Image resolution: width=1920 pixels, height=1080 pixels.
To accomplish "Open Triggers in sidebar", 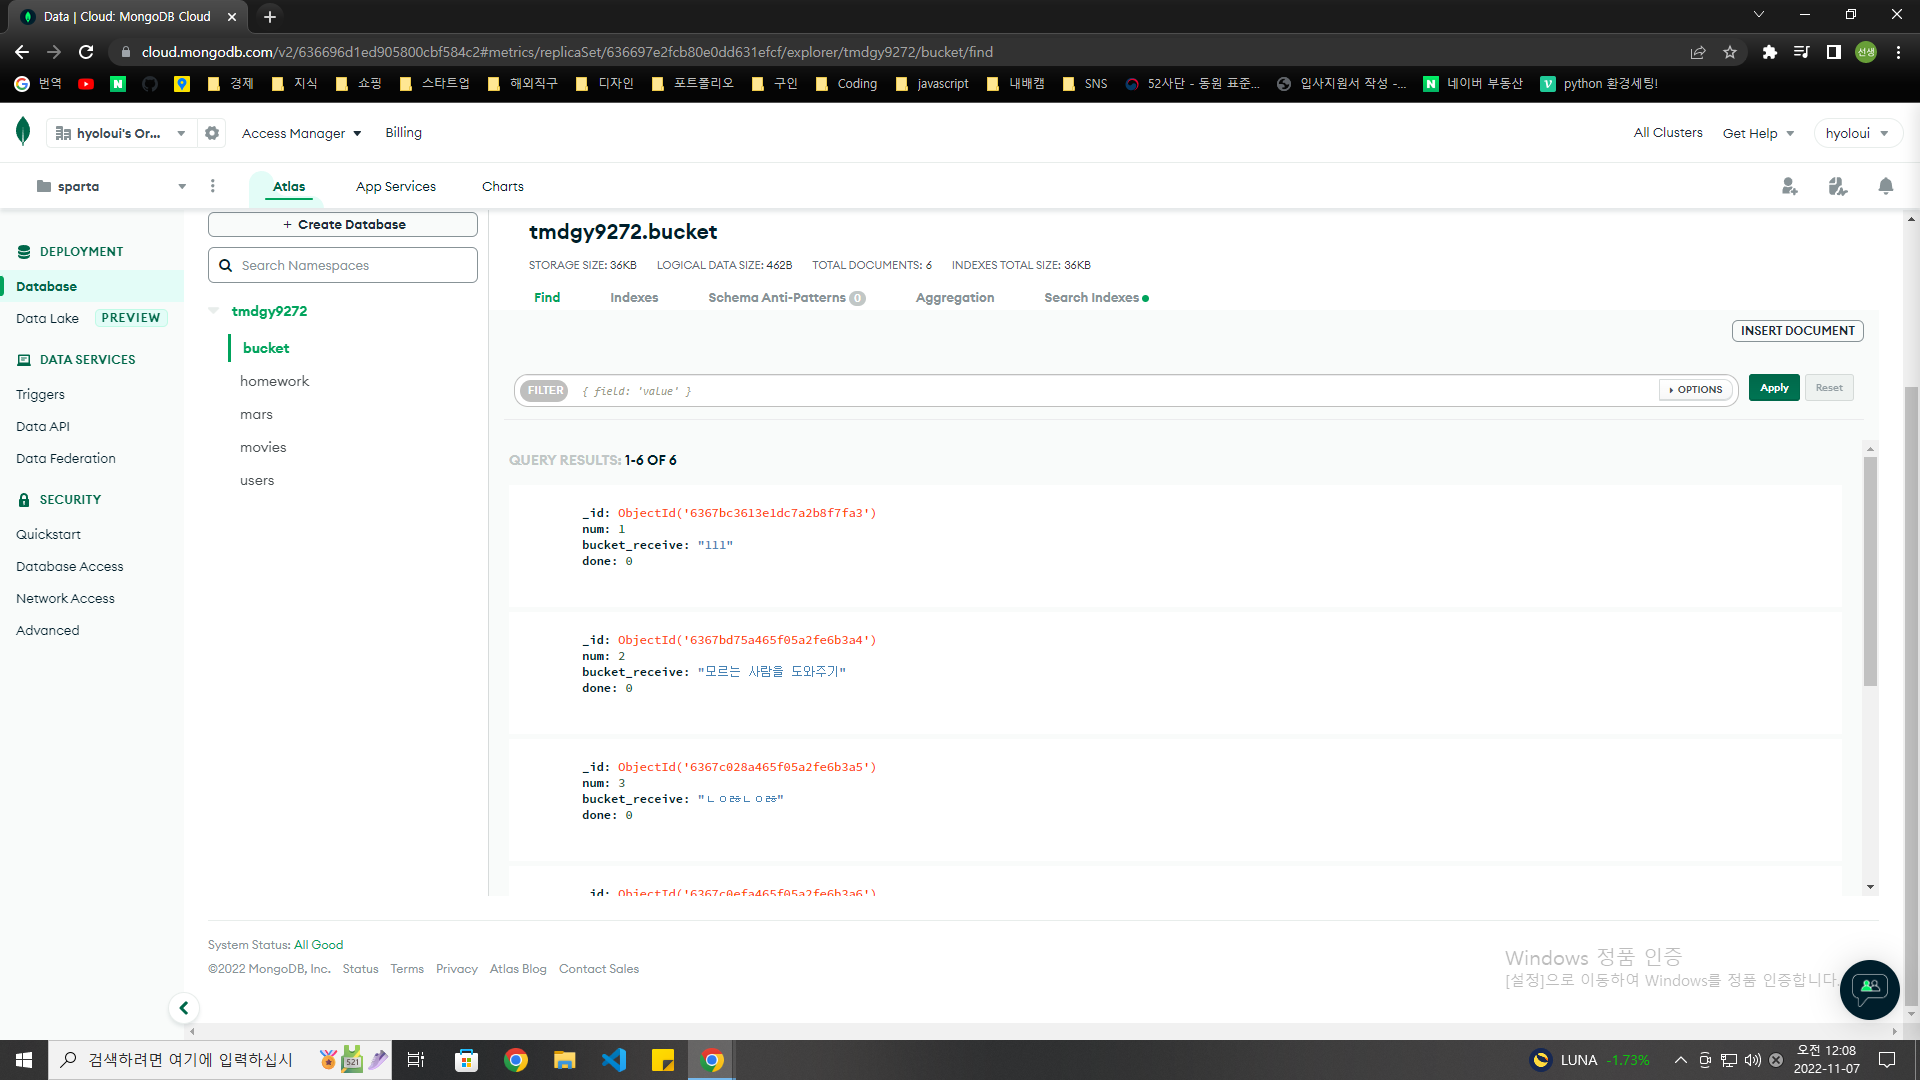I will [40, 394].
